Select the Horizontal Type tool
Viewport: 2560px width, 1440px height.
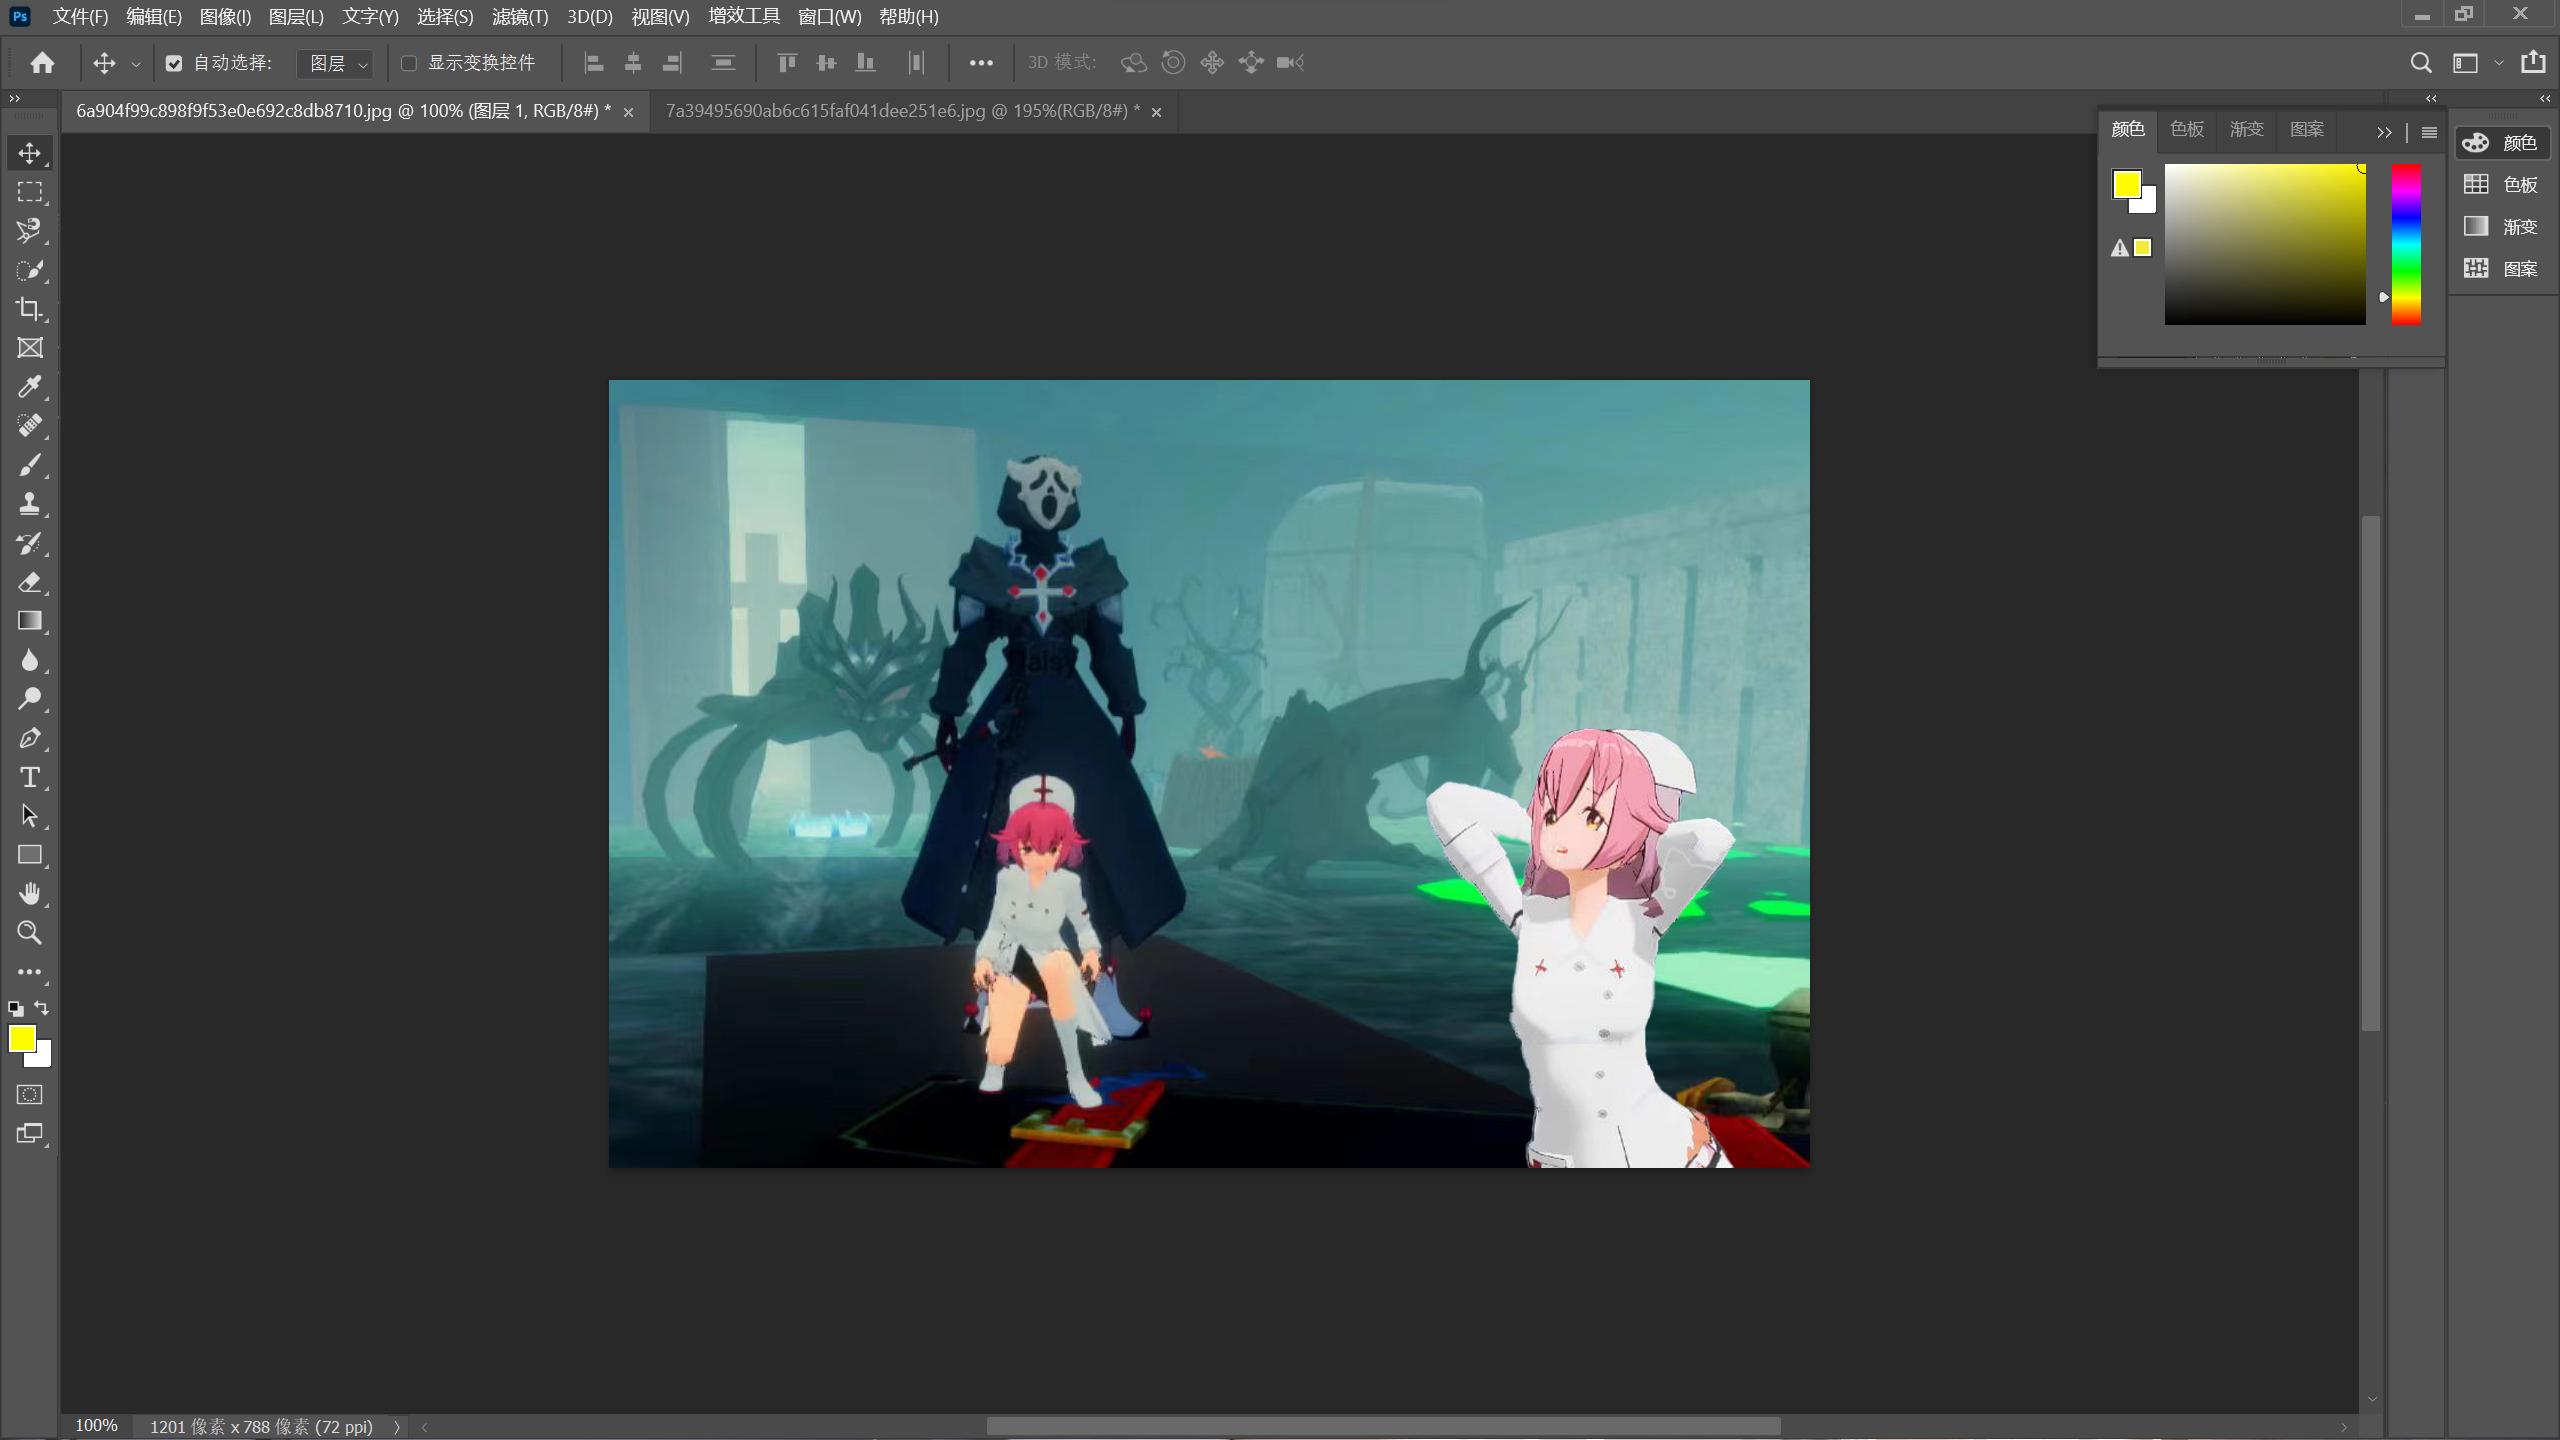coord(30,777)
